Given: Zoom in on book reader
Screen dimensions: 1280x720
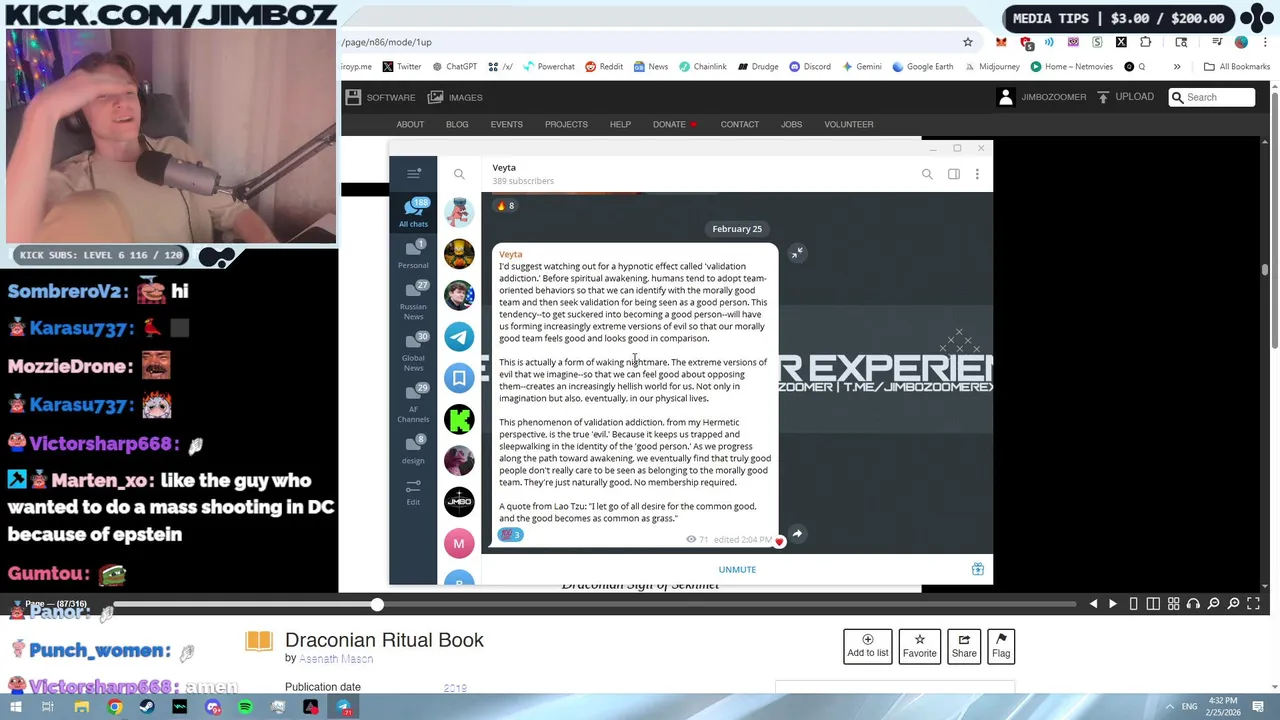Looking at the screenshot, I should [x=1233, y=604].
